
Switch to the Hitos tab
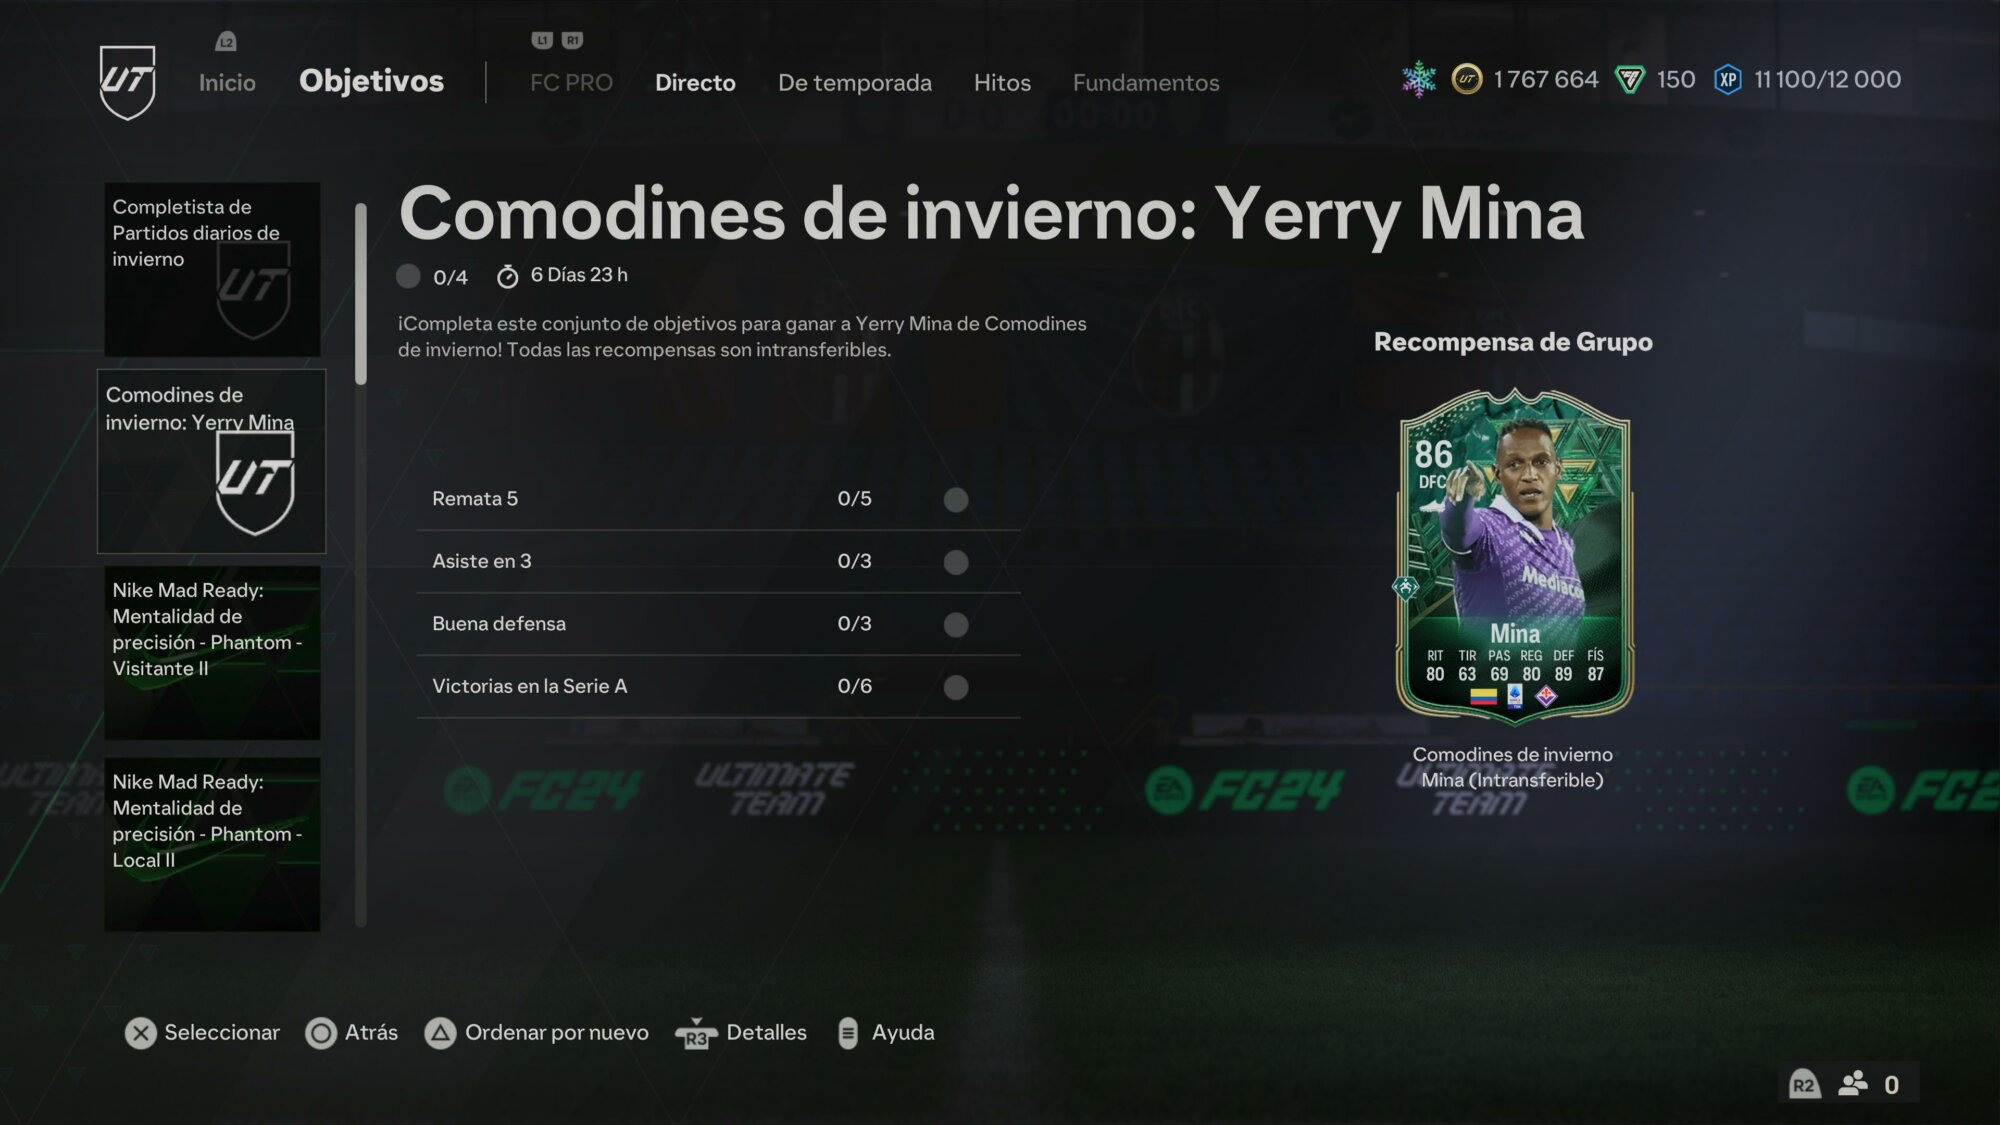(x=1002, y=83)
